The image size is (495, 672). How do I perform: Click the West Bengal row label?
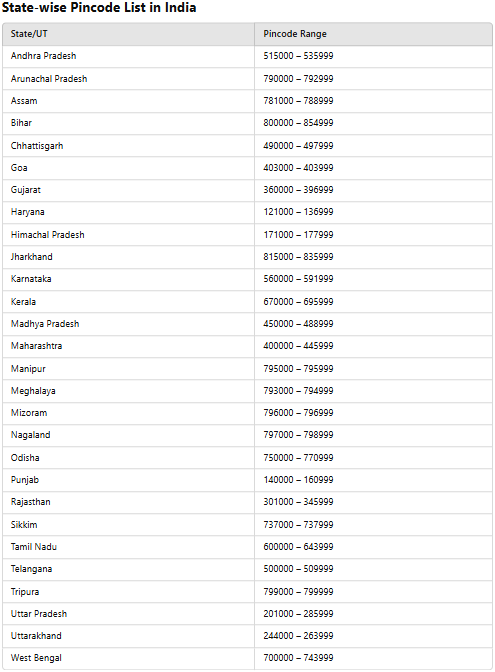click(x=36, y=658)
